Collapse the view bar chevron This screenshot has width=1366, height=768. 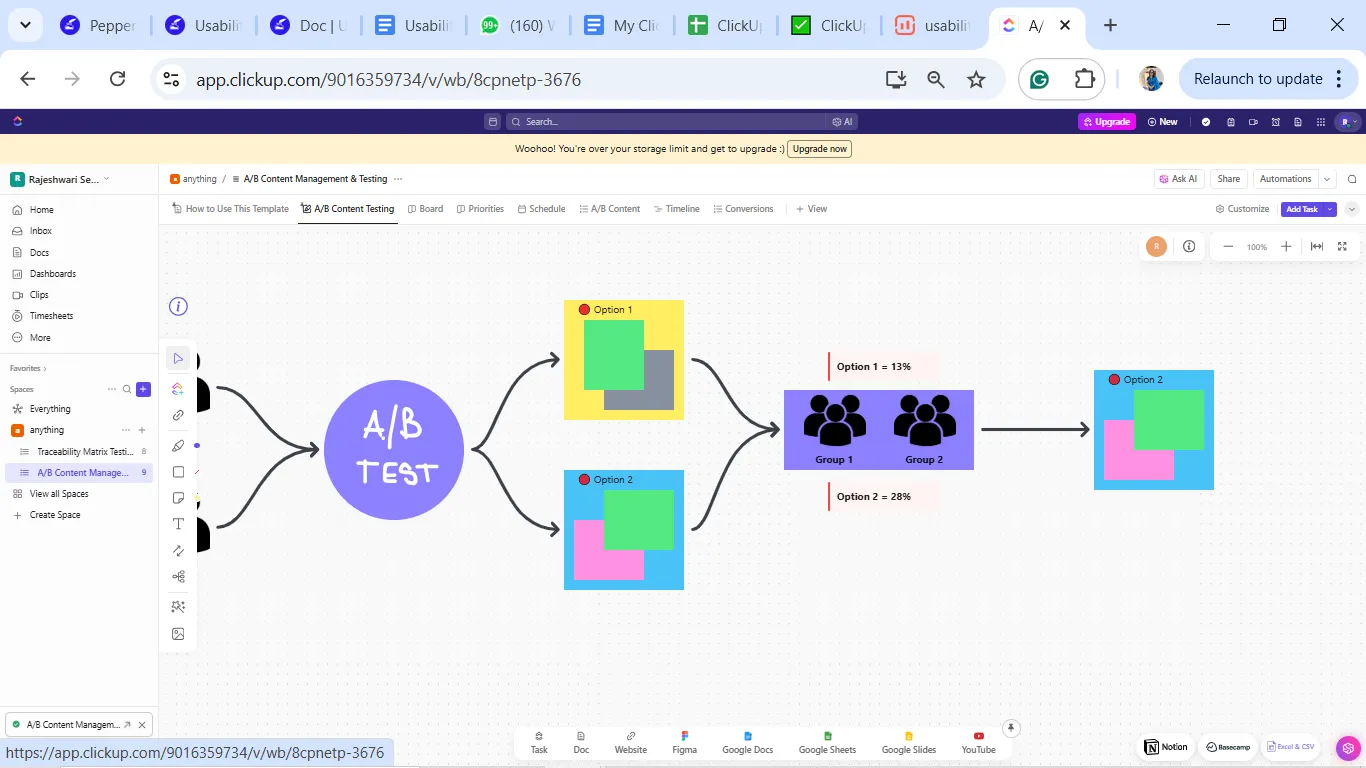pos(1352,209)
